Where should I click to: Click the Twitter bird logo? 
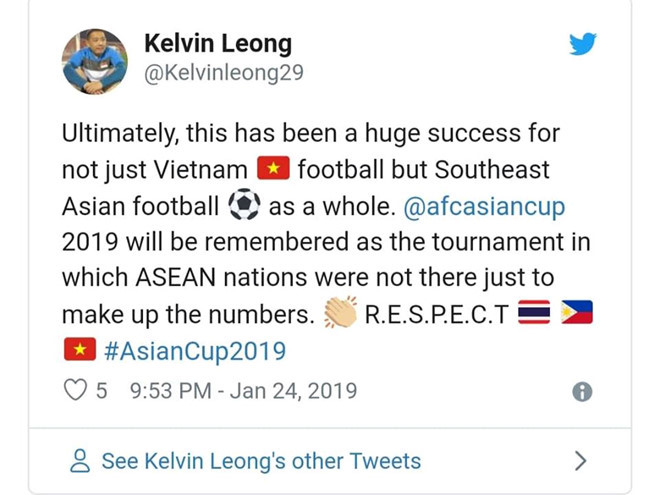[582, 44]
